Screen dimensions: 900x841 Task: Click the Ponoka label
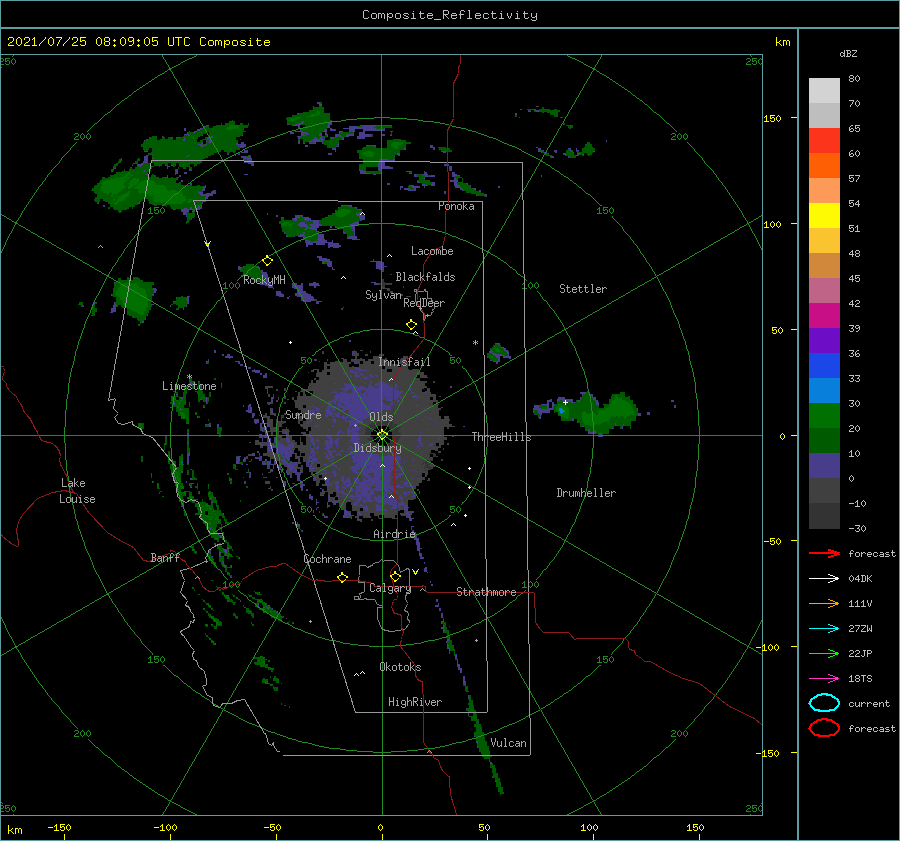pyautogui.click(x=456, y=206)
